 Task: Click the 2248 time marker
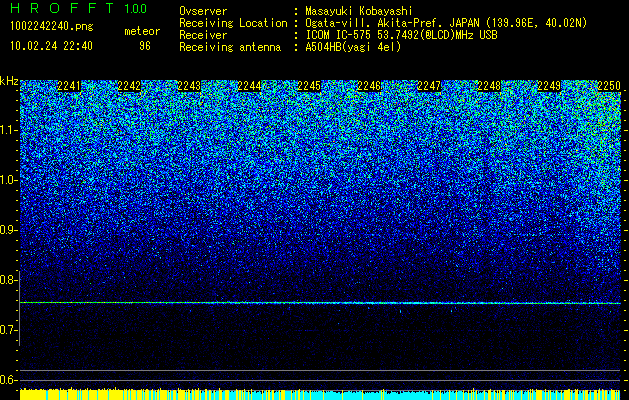point(489,86)
